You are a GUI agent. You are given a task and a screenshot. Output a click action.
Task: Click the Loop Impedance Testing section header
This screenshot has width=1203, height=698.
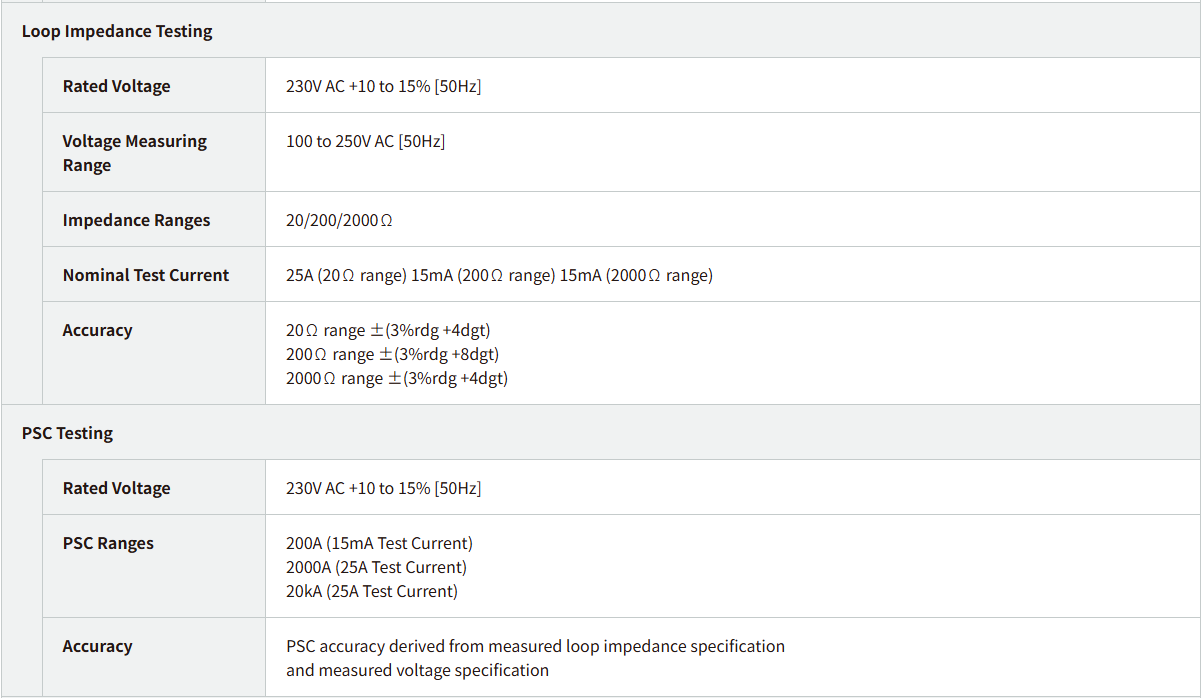pos(117,31)
